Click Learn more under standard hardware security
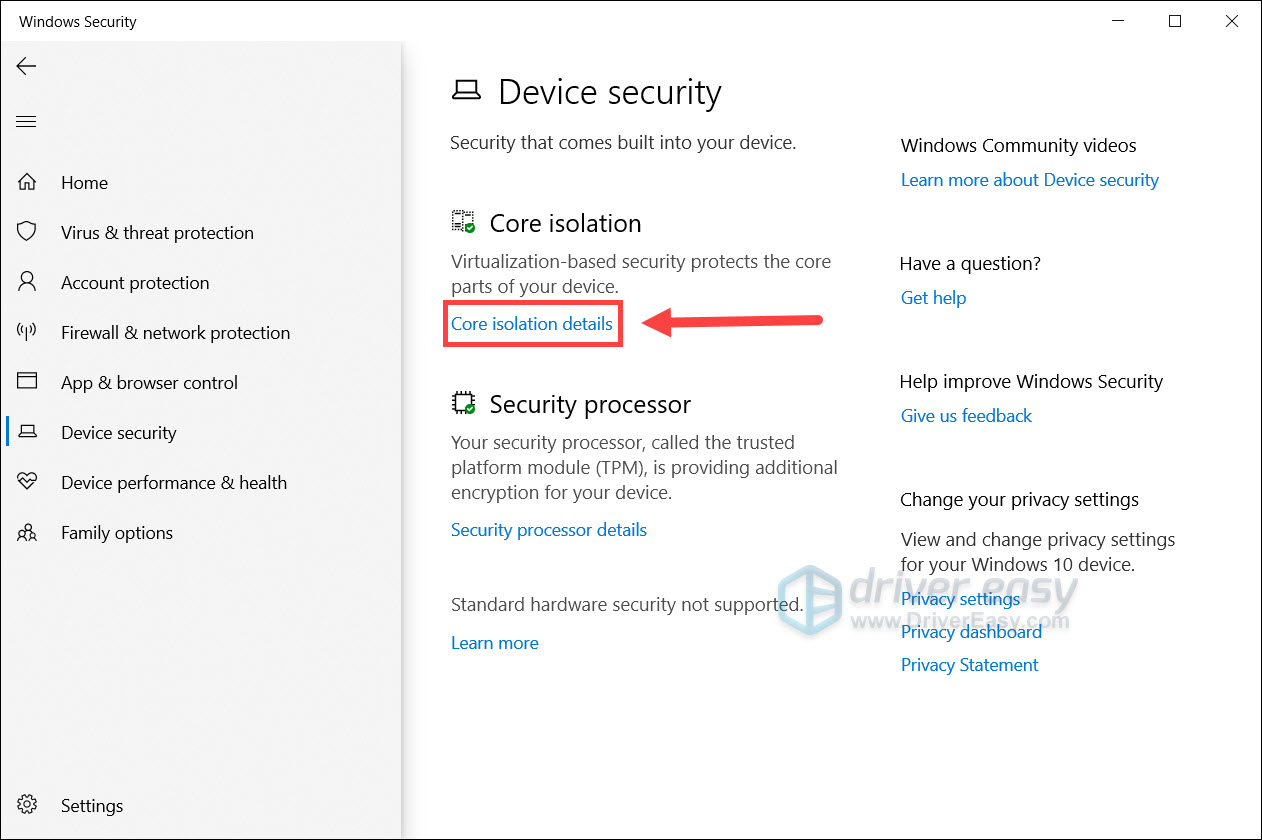The width and height of the screenshot is (1262, 840). (495, 643)
